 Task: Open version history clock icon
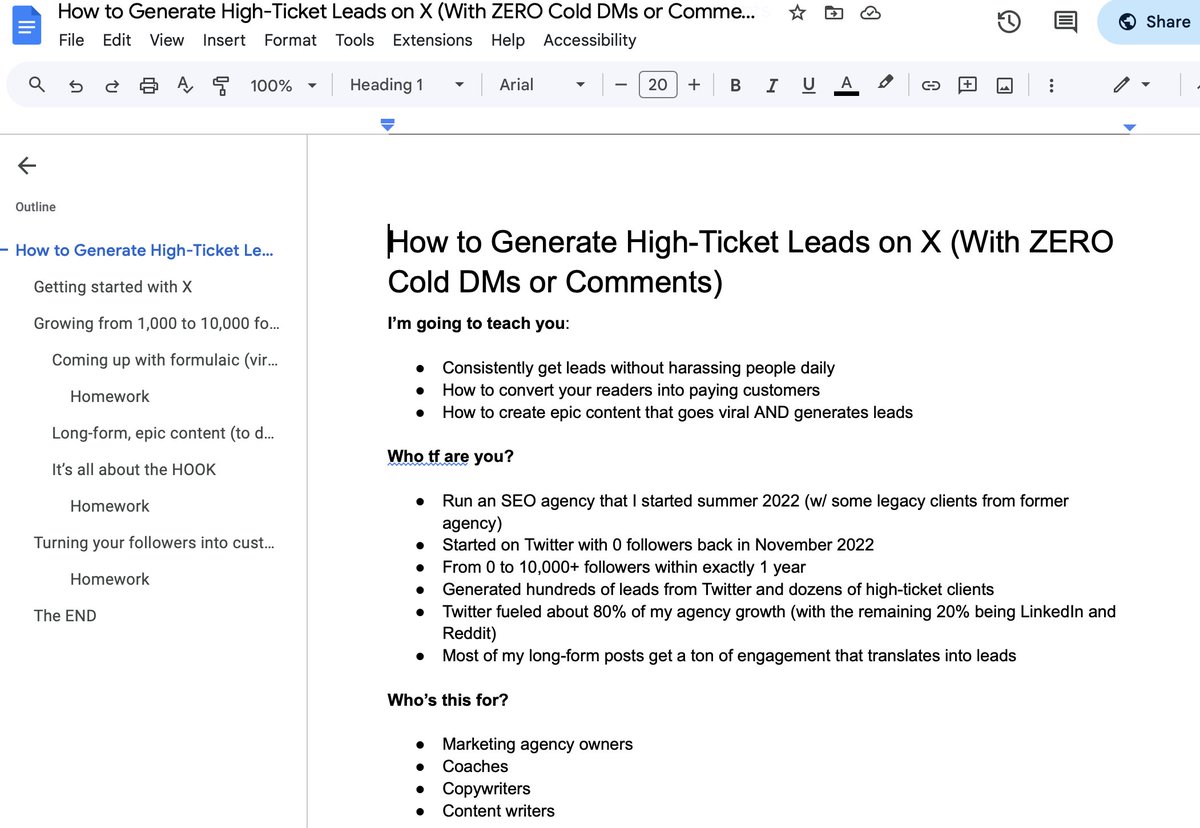pos(1009,22)
